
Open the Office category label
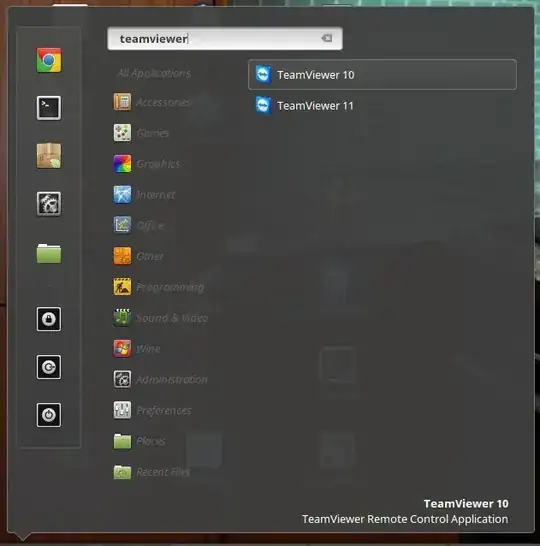coord(150,226)
